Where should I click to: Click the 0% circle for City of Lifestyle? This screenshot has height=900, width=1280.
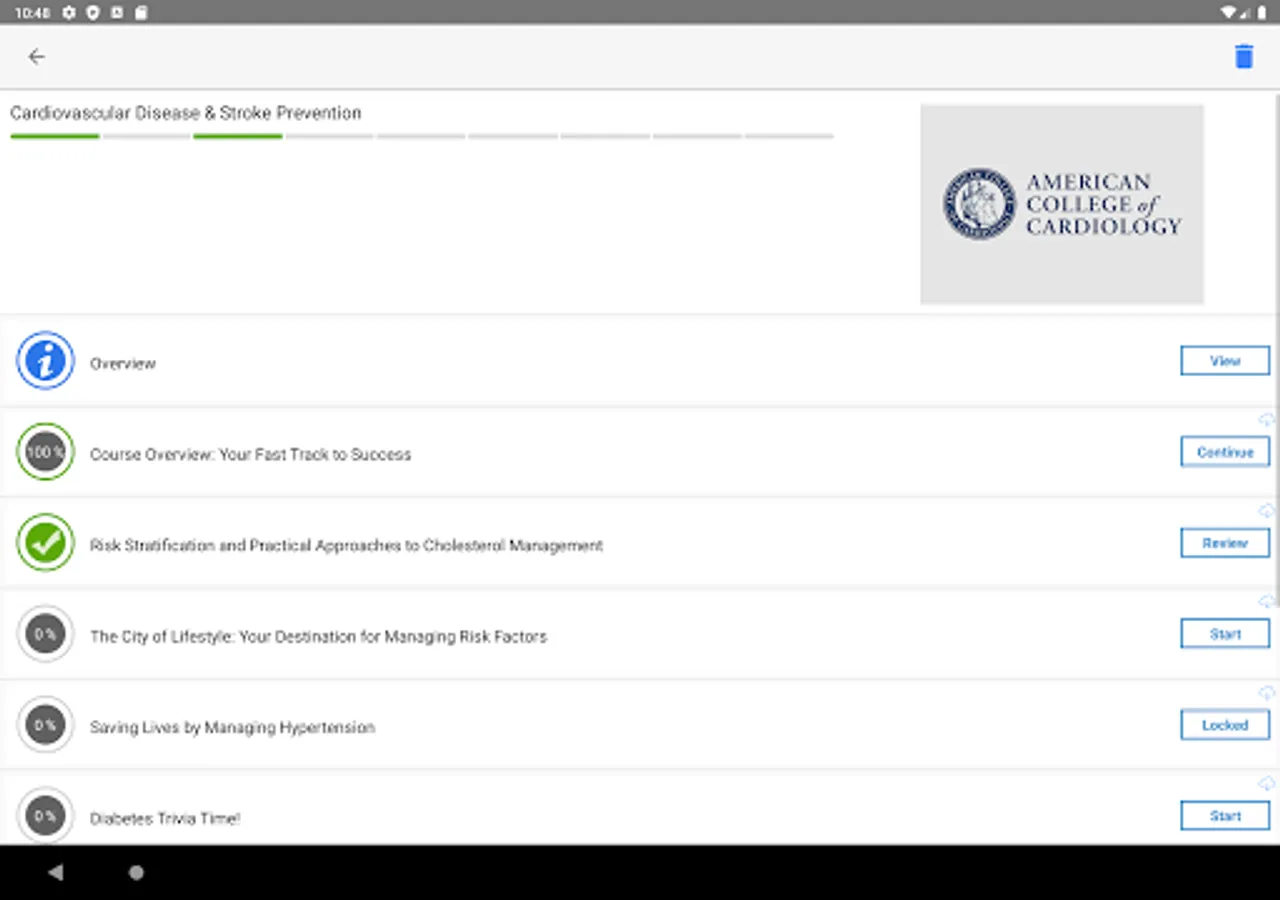pyautogui.click(x=45, y=634)
